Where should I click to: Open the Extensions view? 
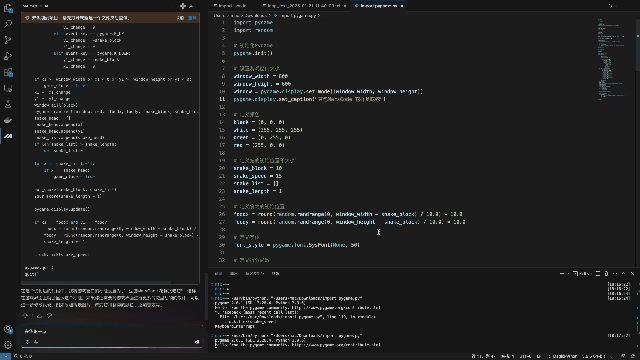click(x=8, y=72)
